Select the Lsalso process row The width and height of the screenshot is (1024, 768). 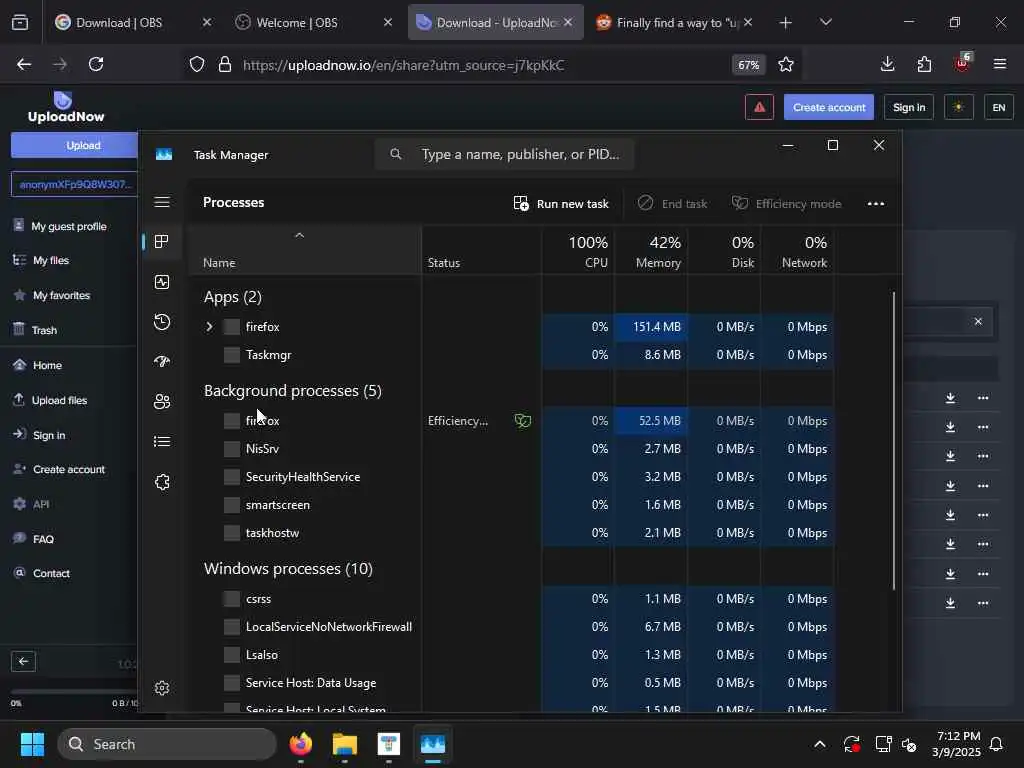point(511,655)
